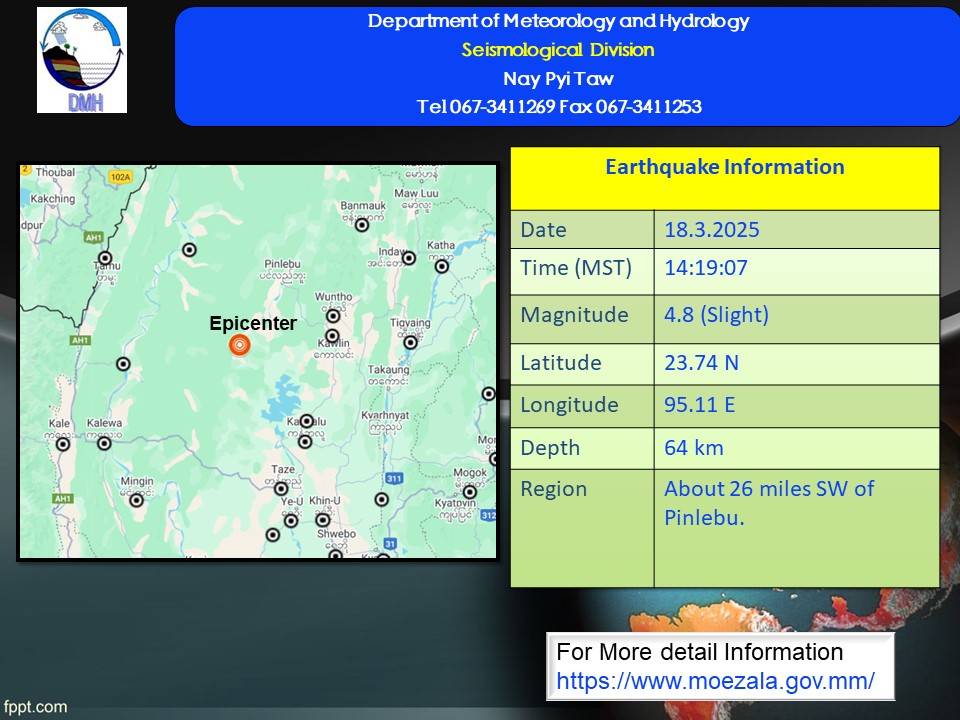Click the Khin-U town marker
Screen dimensions: 960x720
(x=323, y=520)
